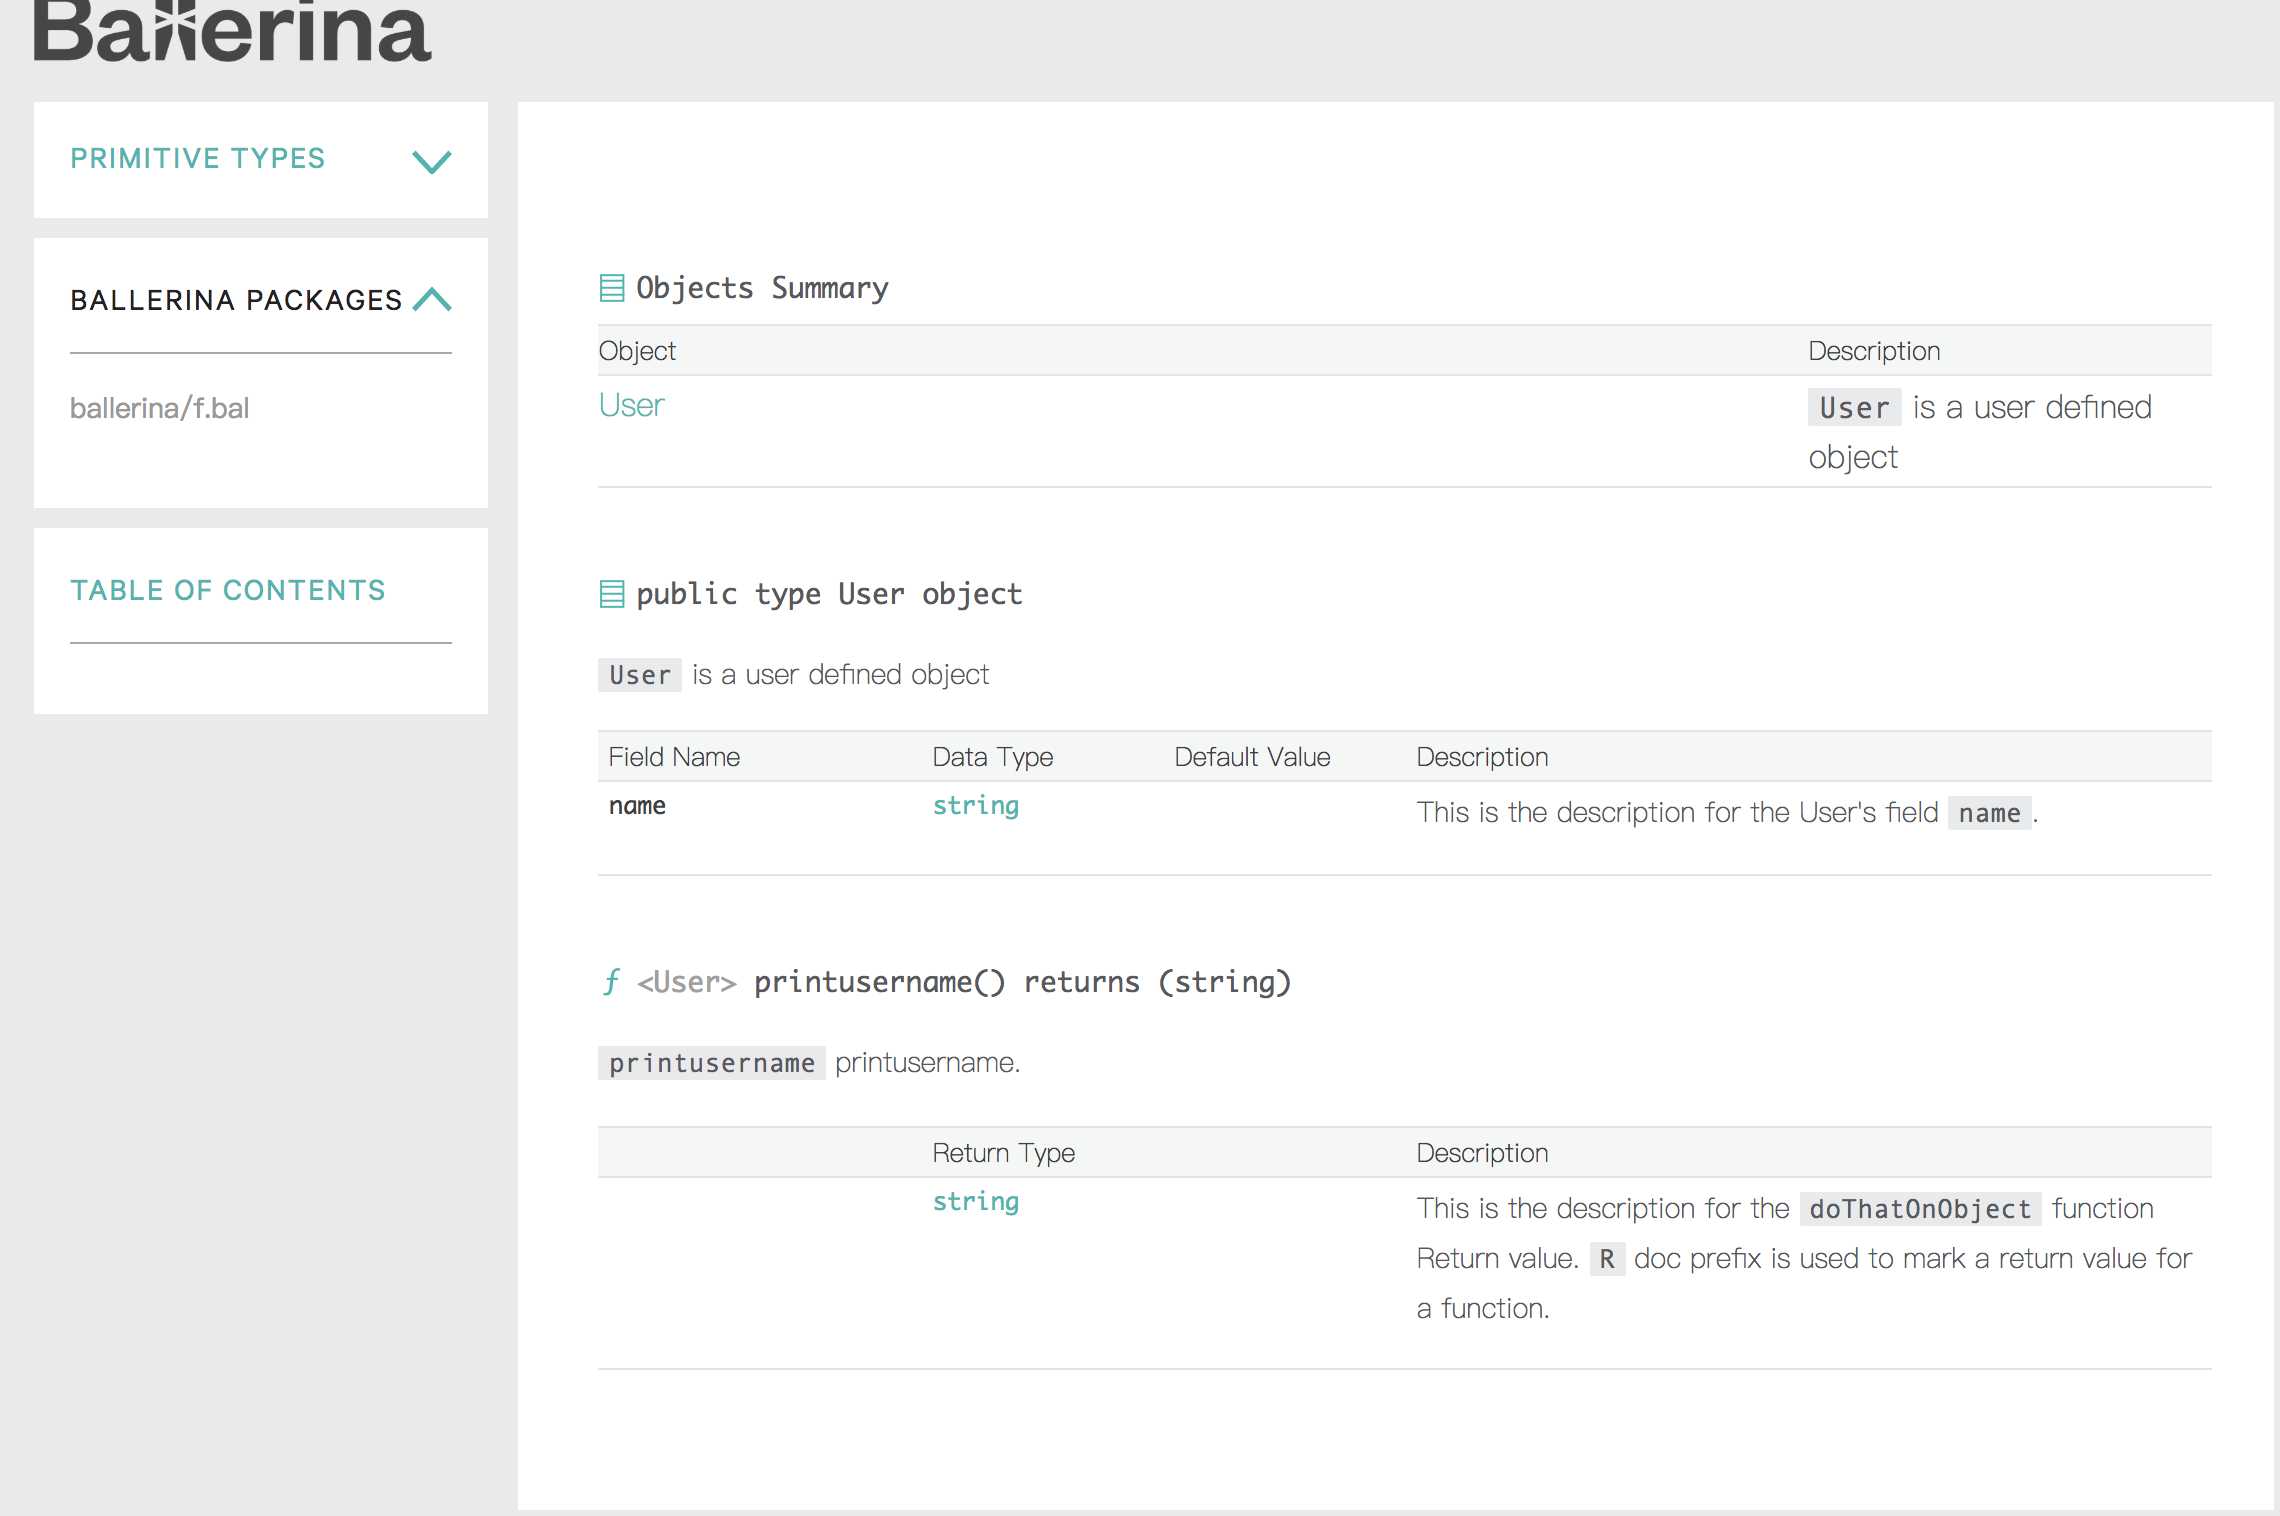
Task: Select the Objects Summary heading
Action: click(x=762, y=288)
